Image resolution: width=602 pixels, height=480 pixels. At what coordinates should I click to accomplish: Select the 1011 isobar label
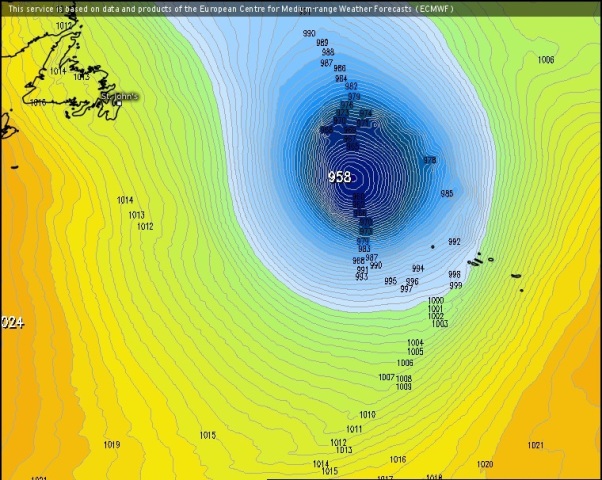(x=354, y=429)
